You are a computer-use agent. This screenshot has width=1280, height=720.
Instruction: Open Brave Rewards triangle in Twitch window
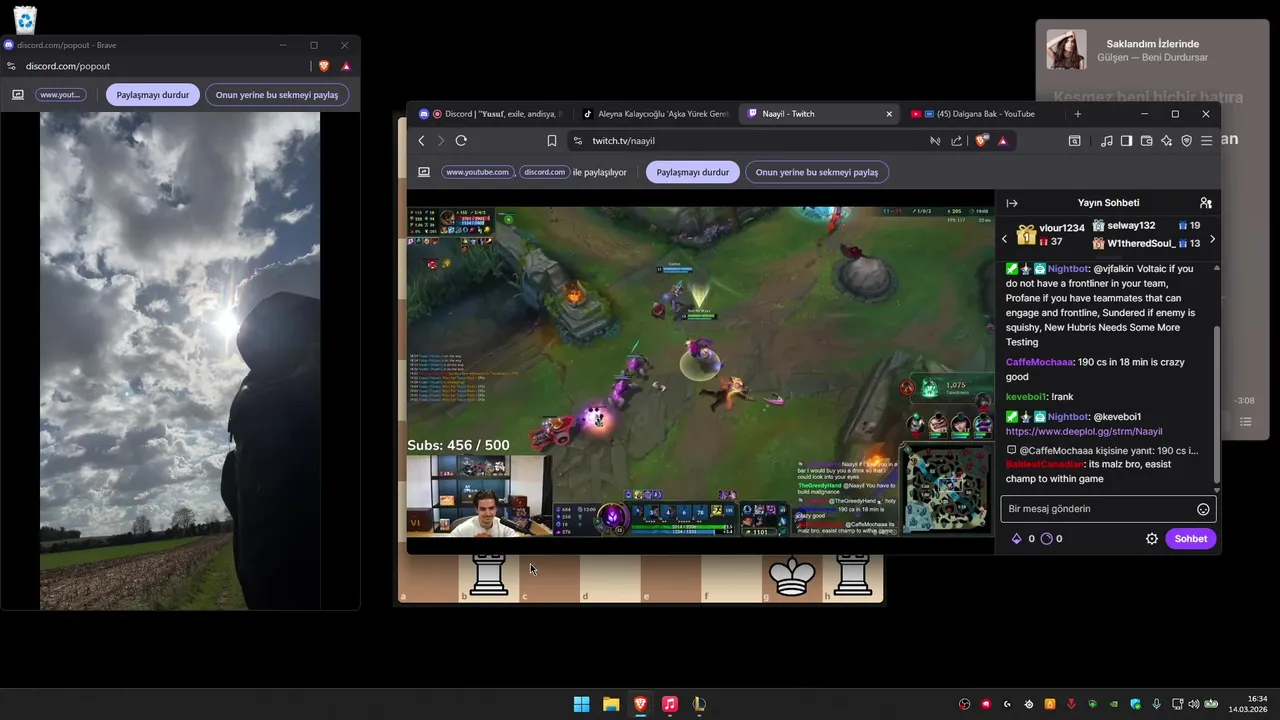pyautogui.click(x=1002, y=141)
